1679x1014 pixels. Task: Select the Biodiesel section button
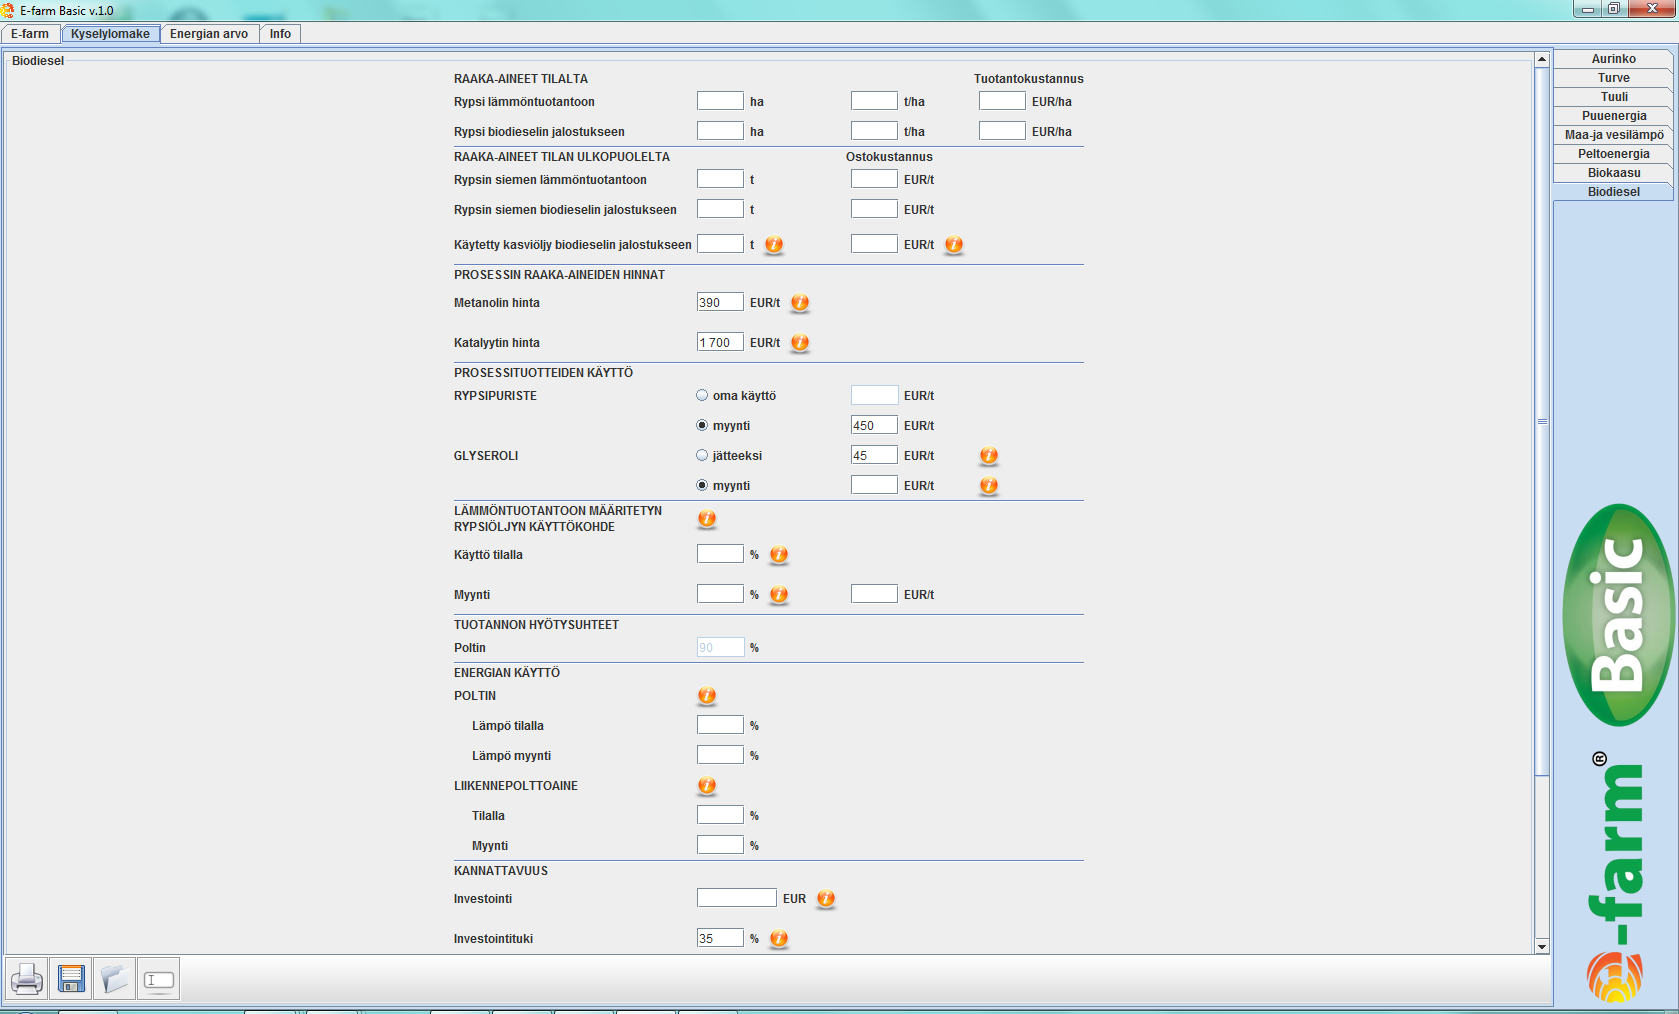click(1613, 192)
